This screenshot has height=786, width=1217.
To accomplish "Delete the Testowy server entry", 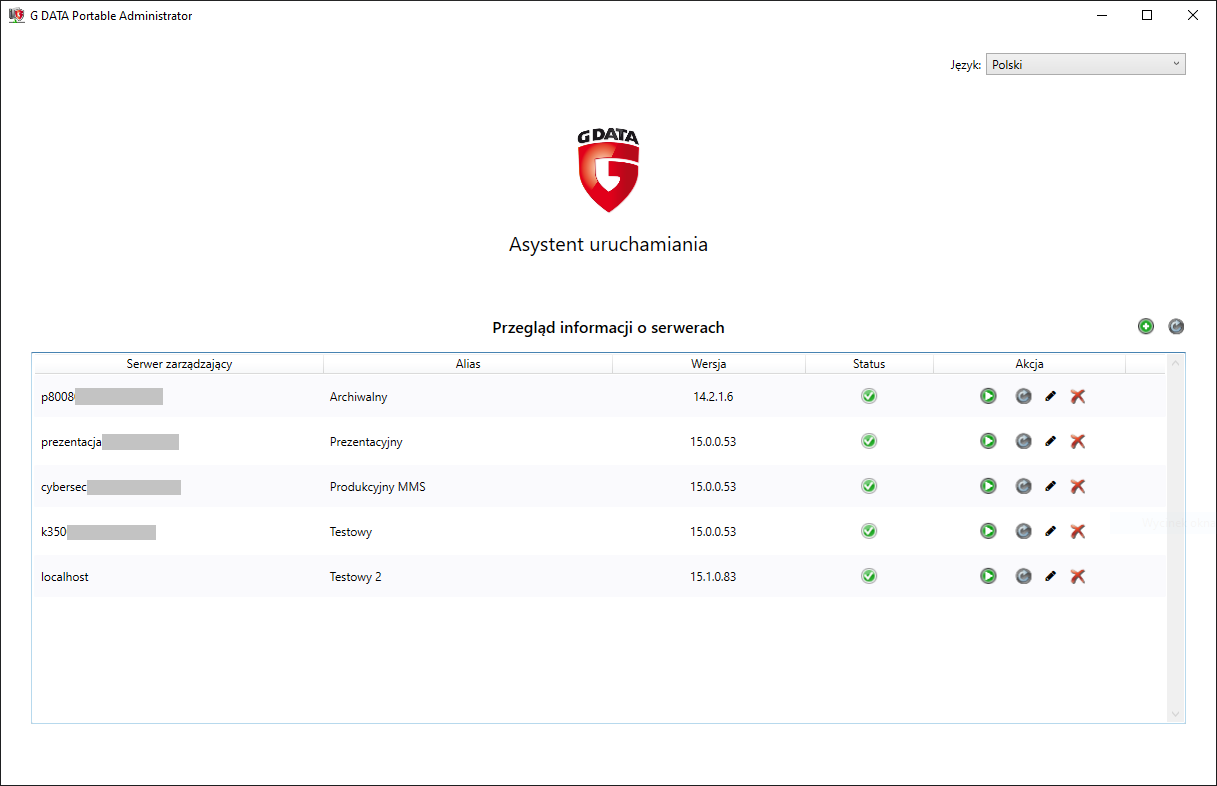I will click(x=1077, y=531).
